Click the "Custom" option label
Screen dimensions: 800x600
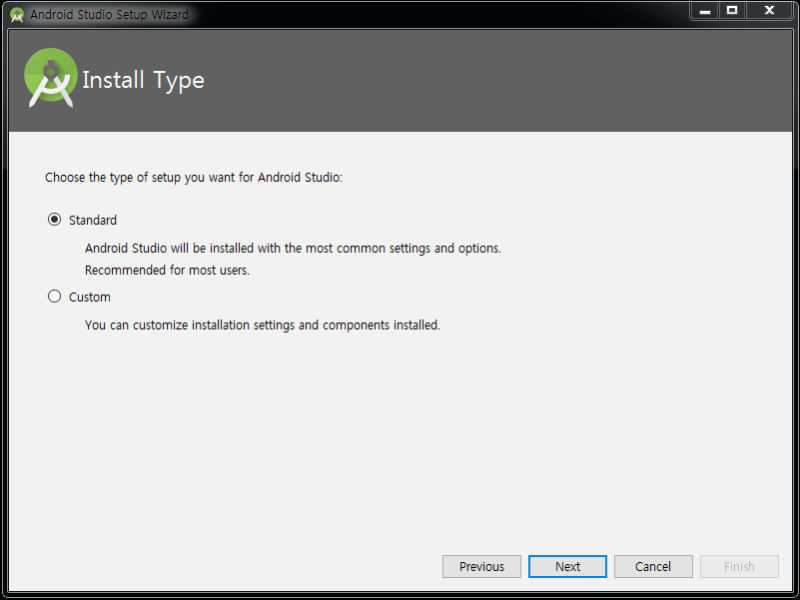click(x=90, y=297)
